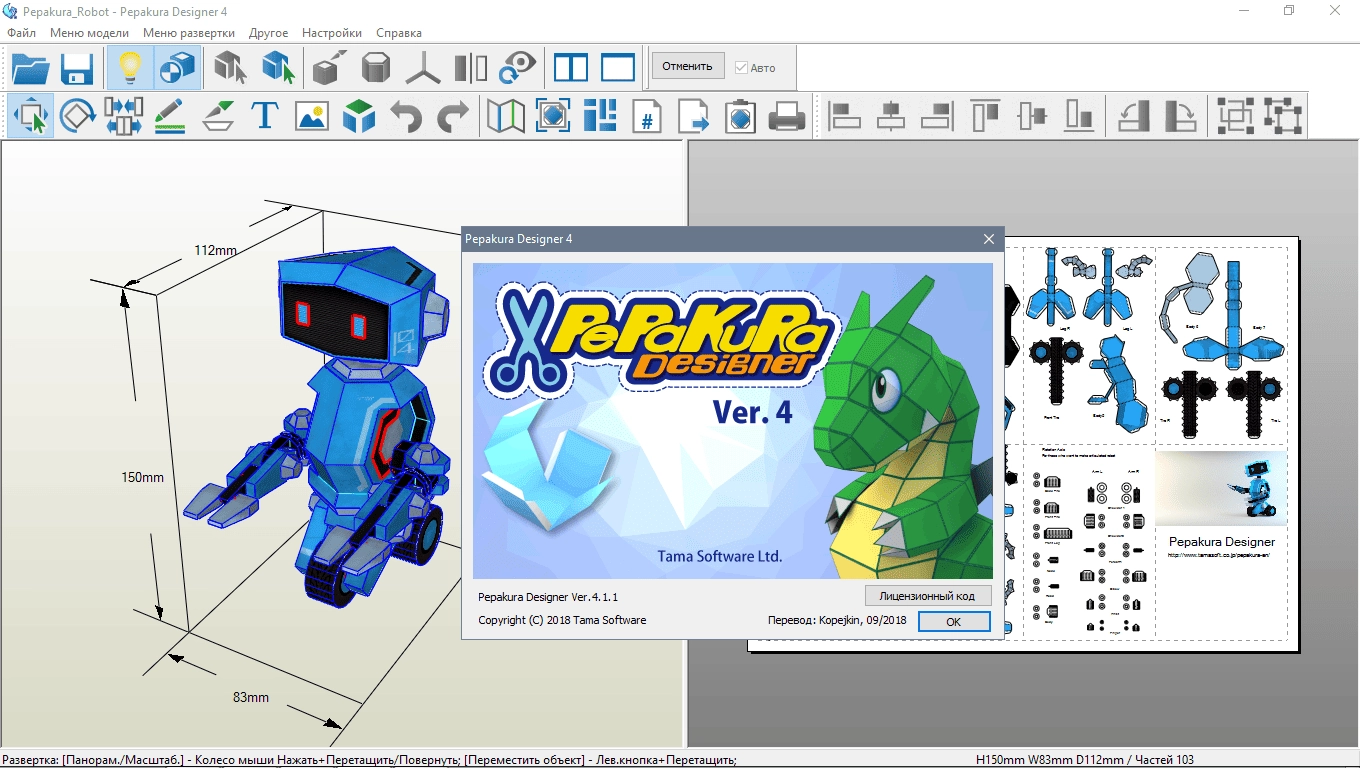The height and width of the screenshot is (768, 1360).
Task: Click the rotate counterclockwise icon
Action: (1133, 116)
